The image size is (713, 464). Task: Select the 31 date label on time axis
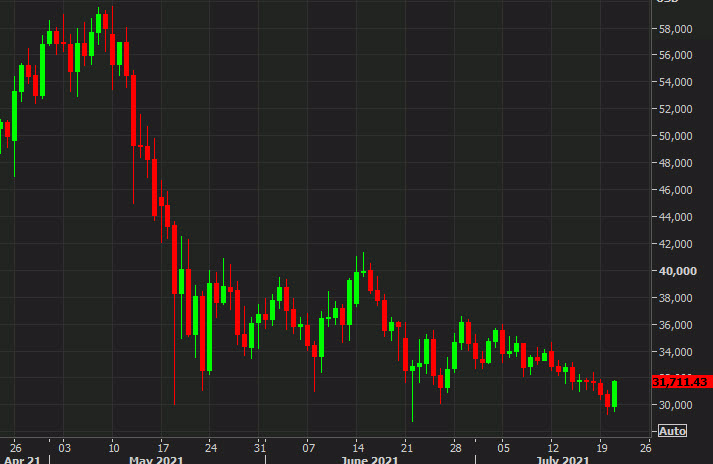(260, 448)
